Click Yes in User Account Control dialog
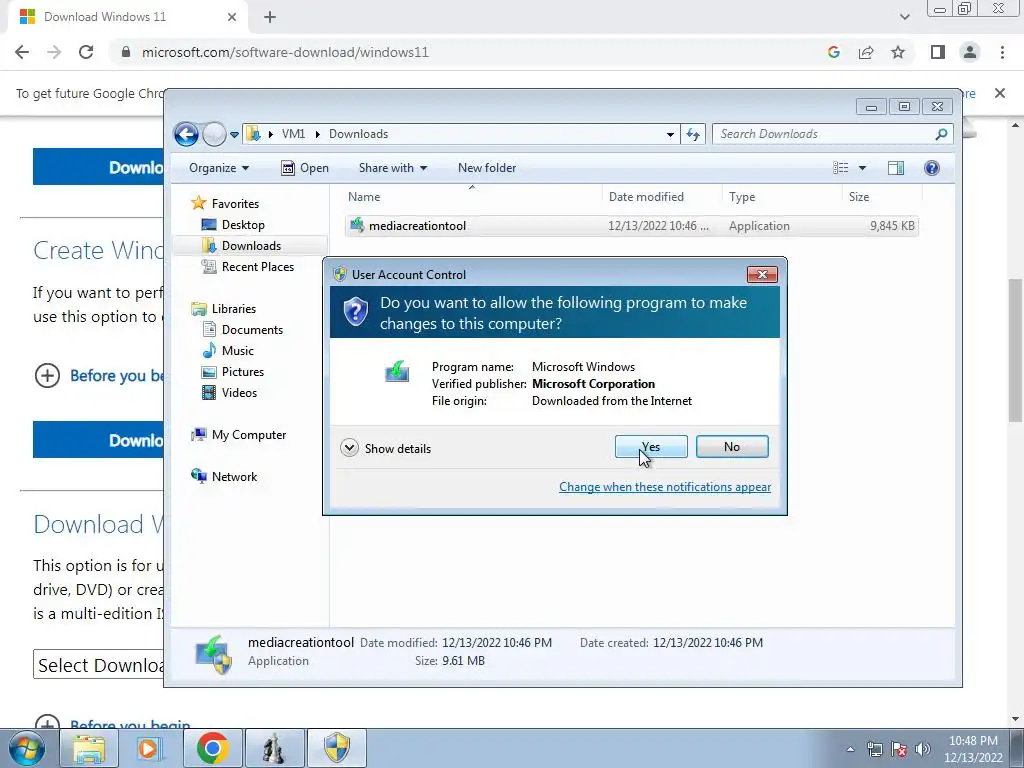Viewport: 1024px width, 768px height. (650, 447)
